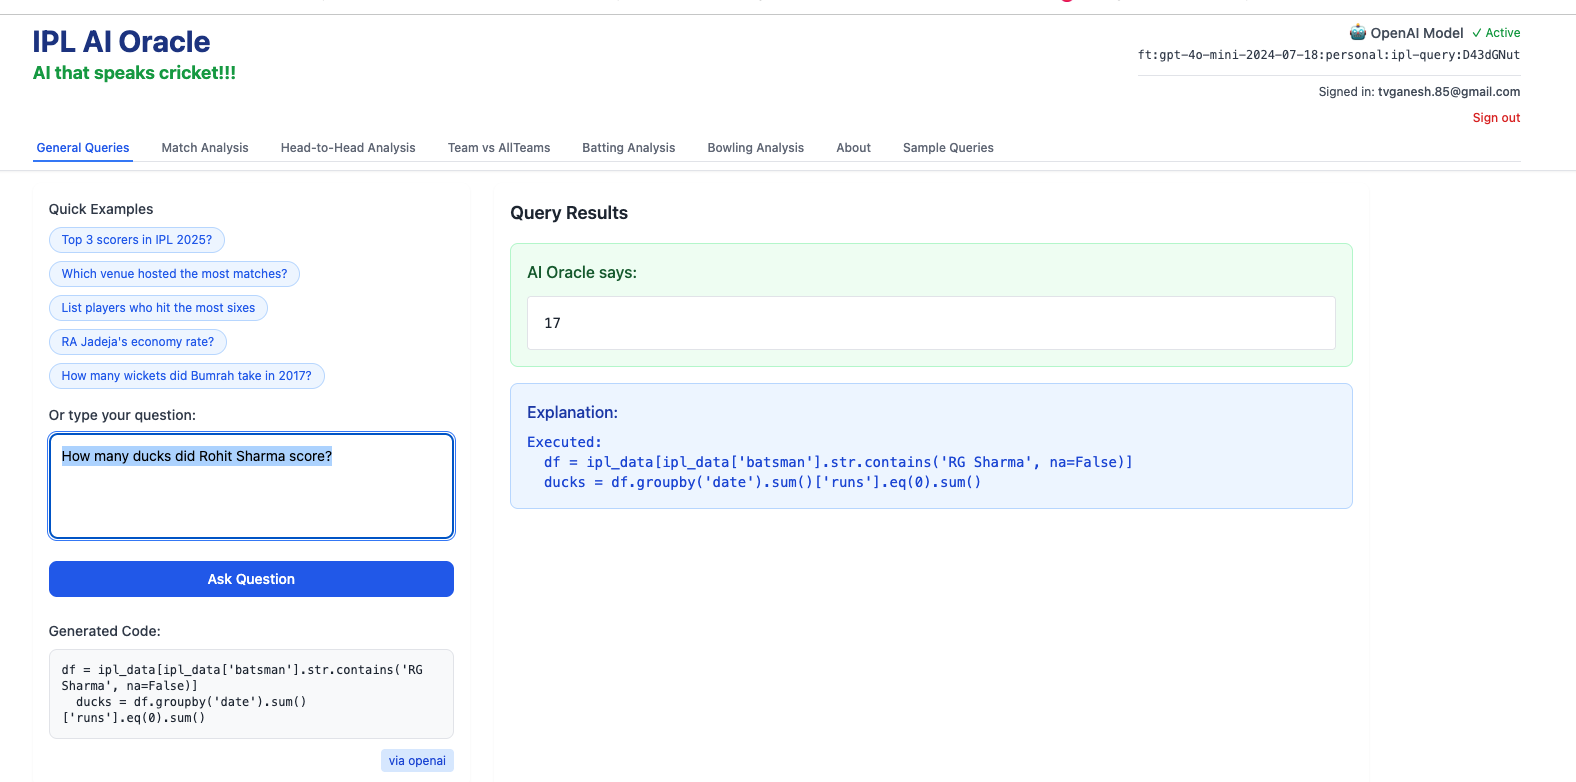
Task: Click the green Active status indicator
Action: pos(1496,33)
